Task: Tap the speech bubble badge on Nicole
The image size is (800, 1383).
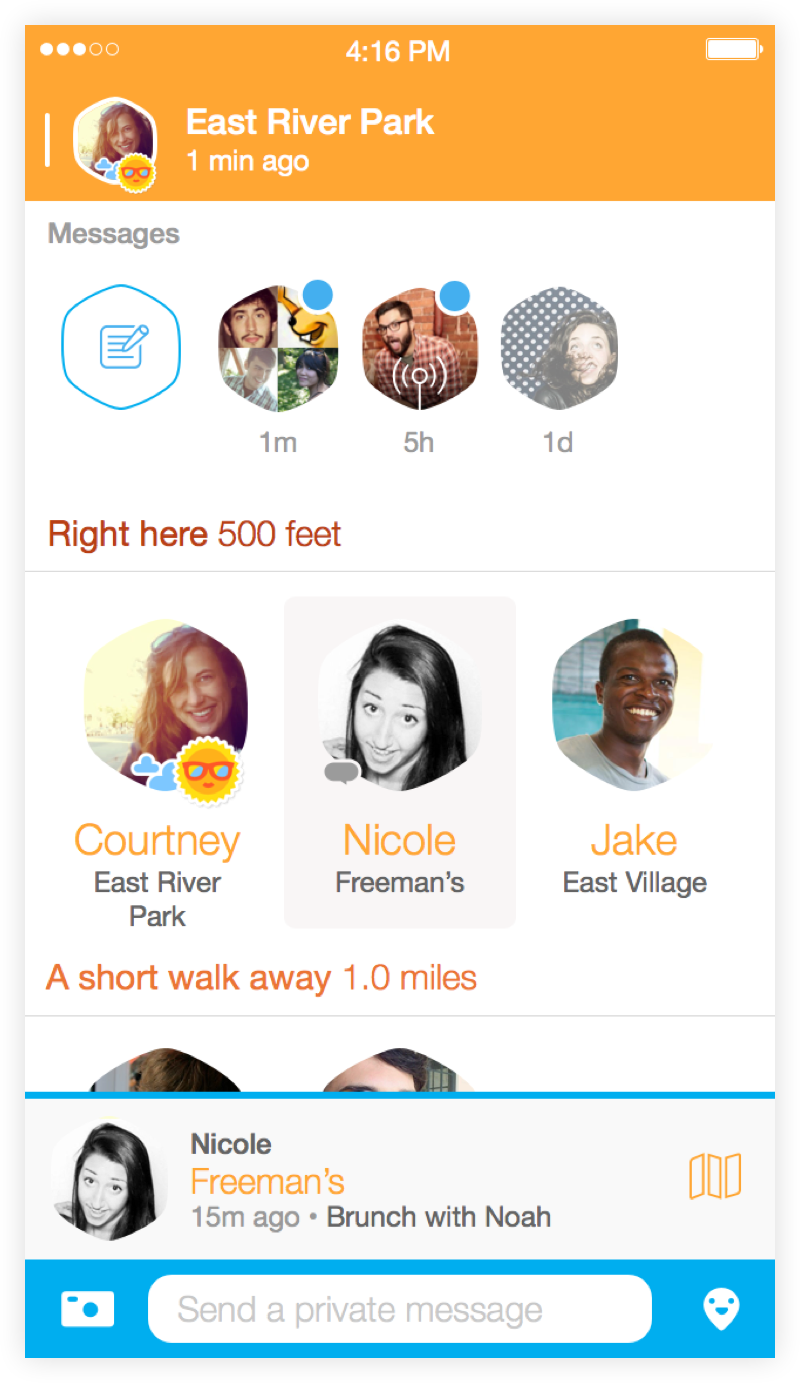Action: coord(342,771)
